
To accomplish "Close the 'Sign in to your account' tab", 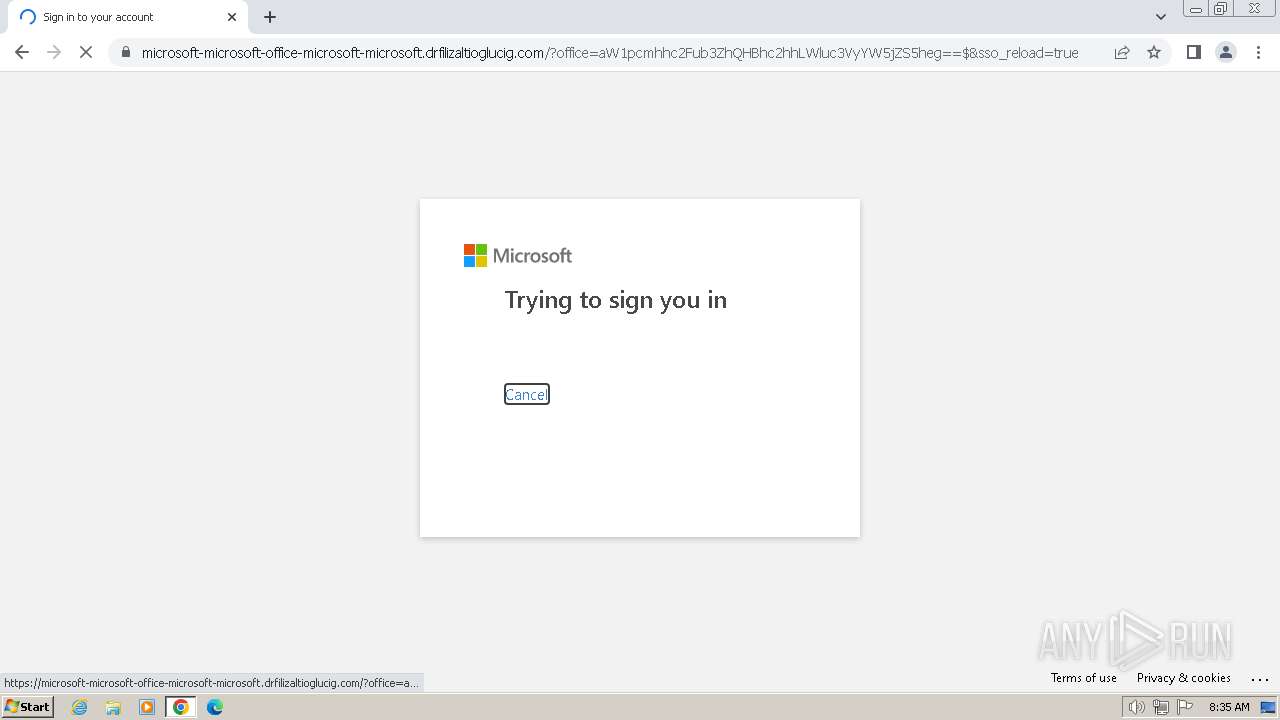I will [x=232, y=17].
